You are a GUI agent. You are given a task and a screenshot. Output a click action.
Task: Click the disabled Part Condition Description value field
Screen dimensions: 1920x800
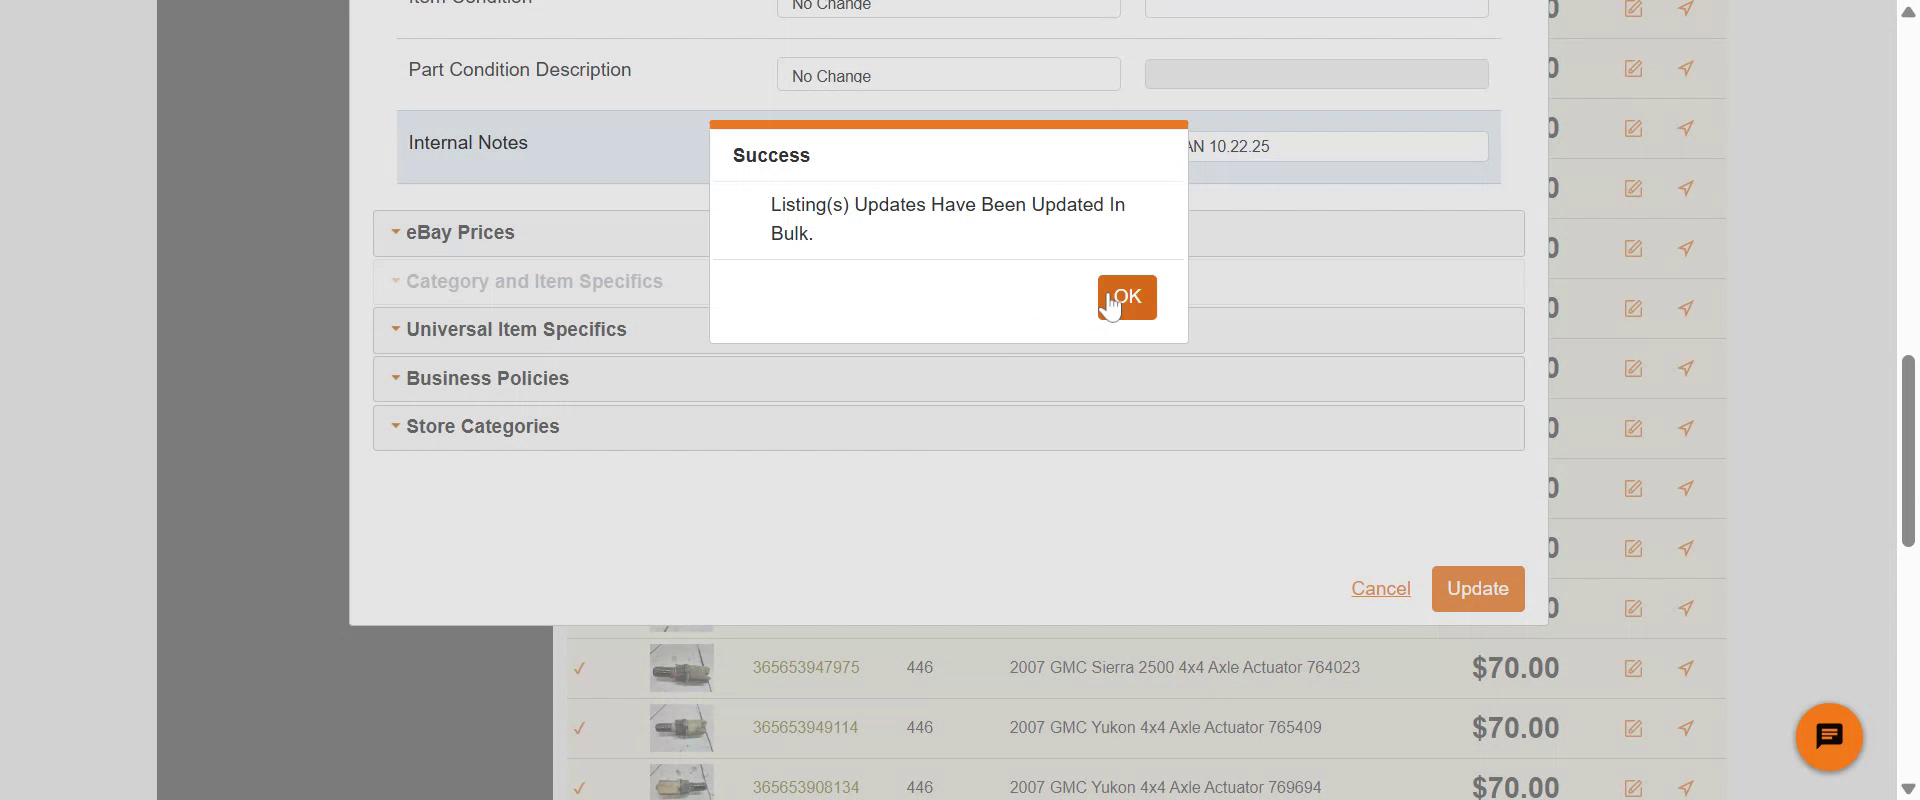pyautogui.click(x=1316, y=74)
